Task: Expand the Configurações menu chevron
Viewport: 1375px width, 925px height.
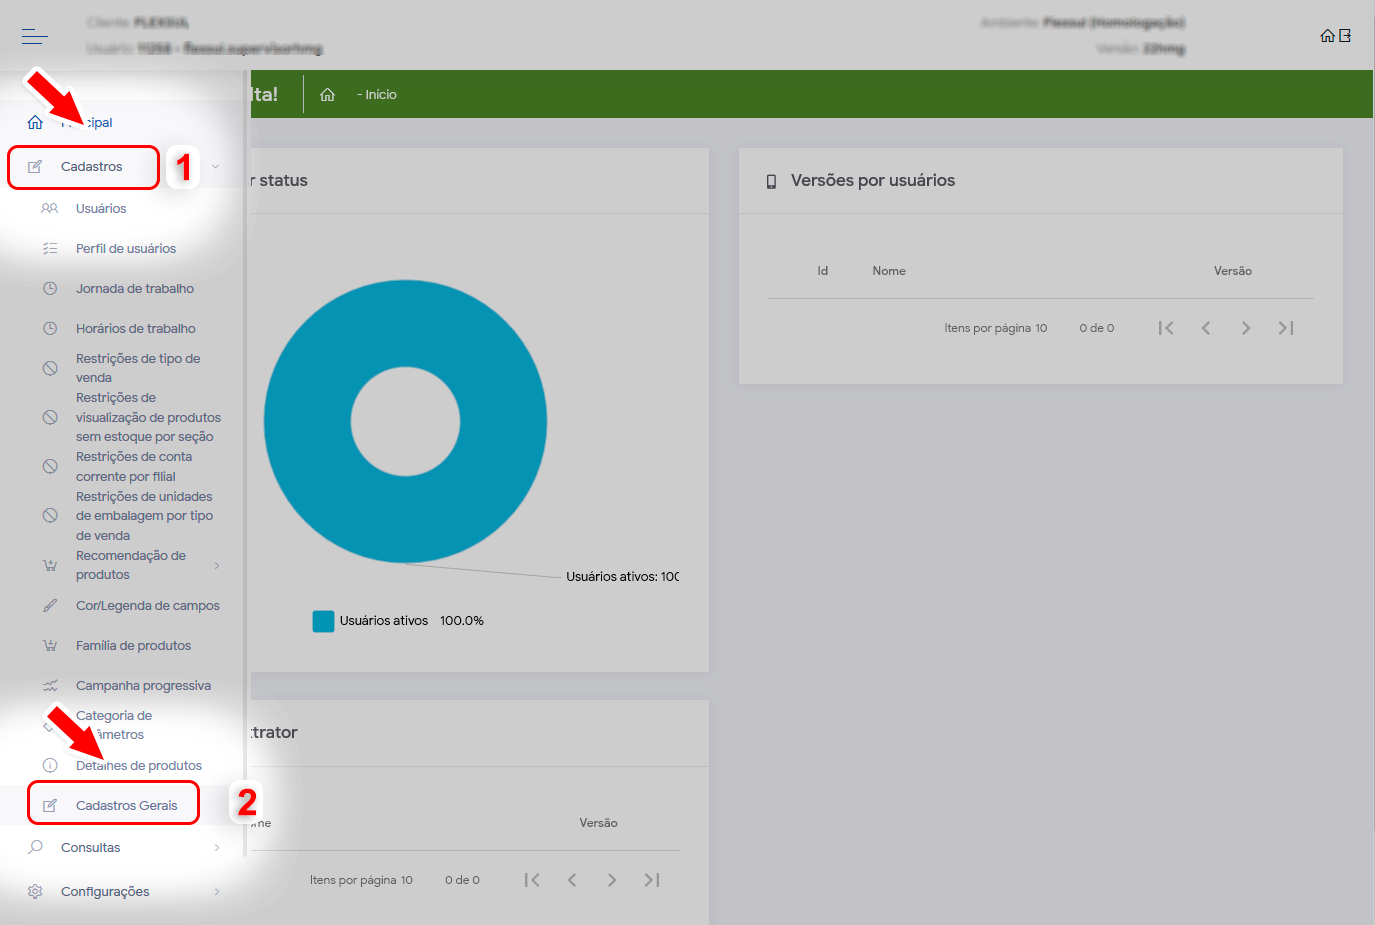Action: click(217, 892)
